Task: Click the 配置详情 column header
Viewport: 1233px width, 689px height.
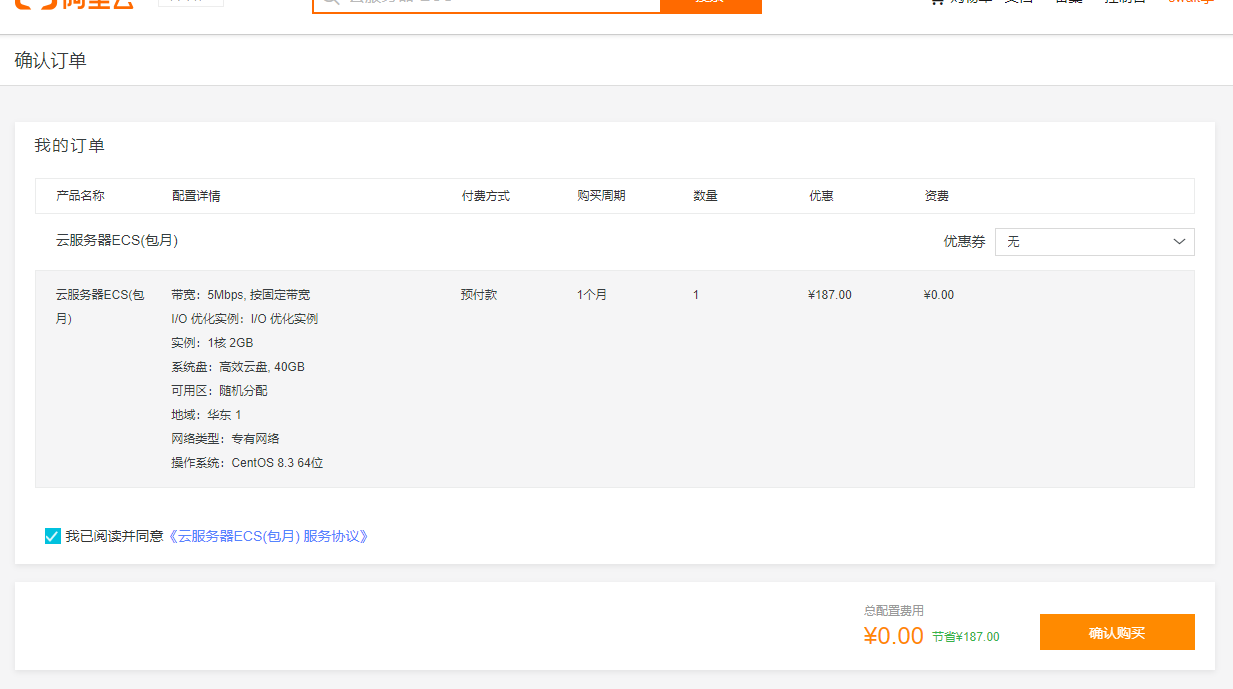Action: (x=196, y=196)
